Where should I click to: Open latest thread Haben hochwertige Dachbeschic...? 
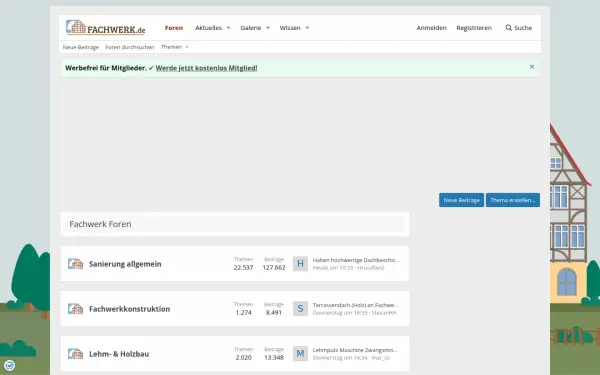pyautogui.click(x=356, y=260)
